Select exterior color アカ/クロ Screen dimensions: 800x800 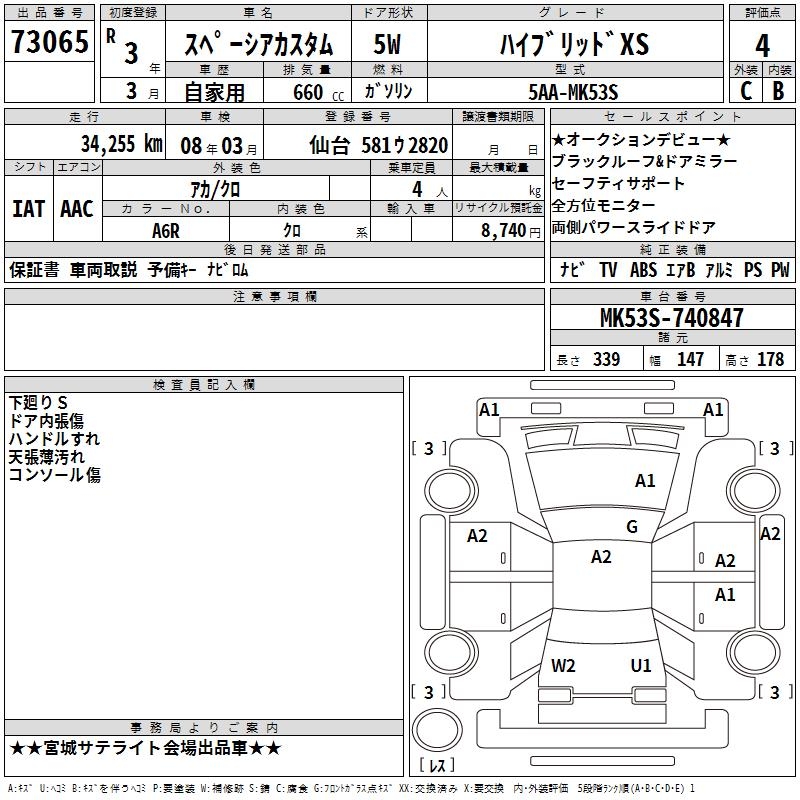pos(215,190)
